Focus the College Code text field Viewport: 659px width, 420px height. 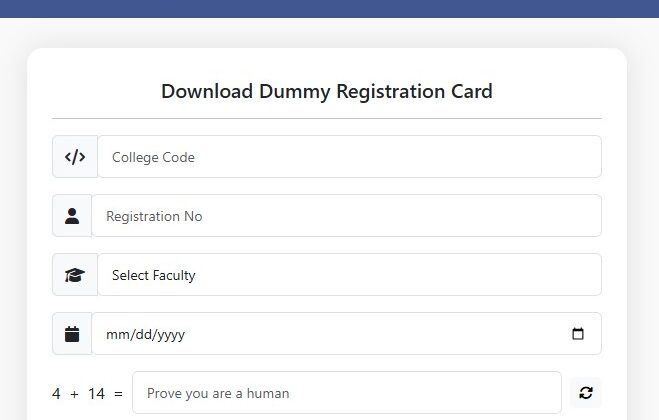tap(348, 157)
